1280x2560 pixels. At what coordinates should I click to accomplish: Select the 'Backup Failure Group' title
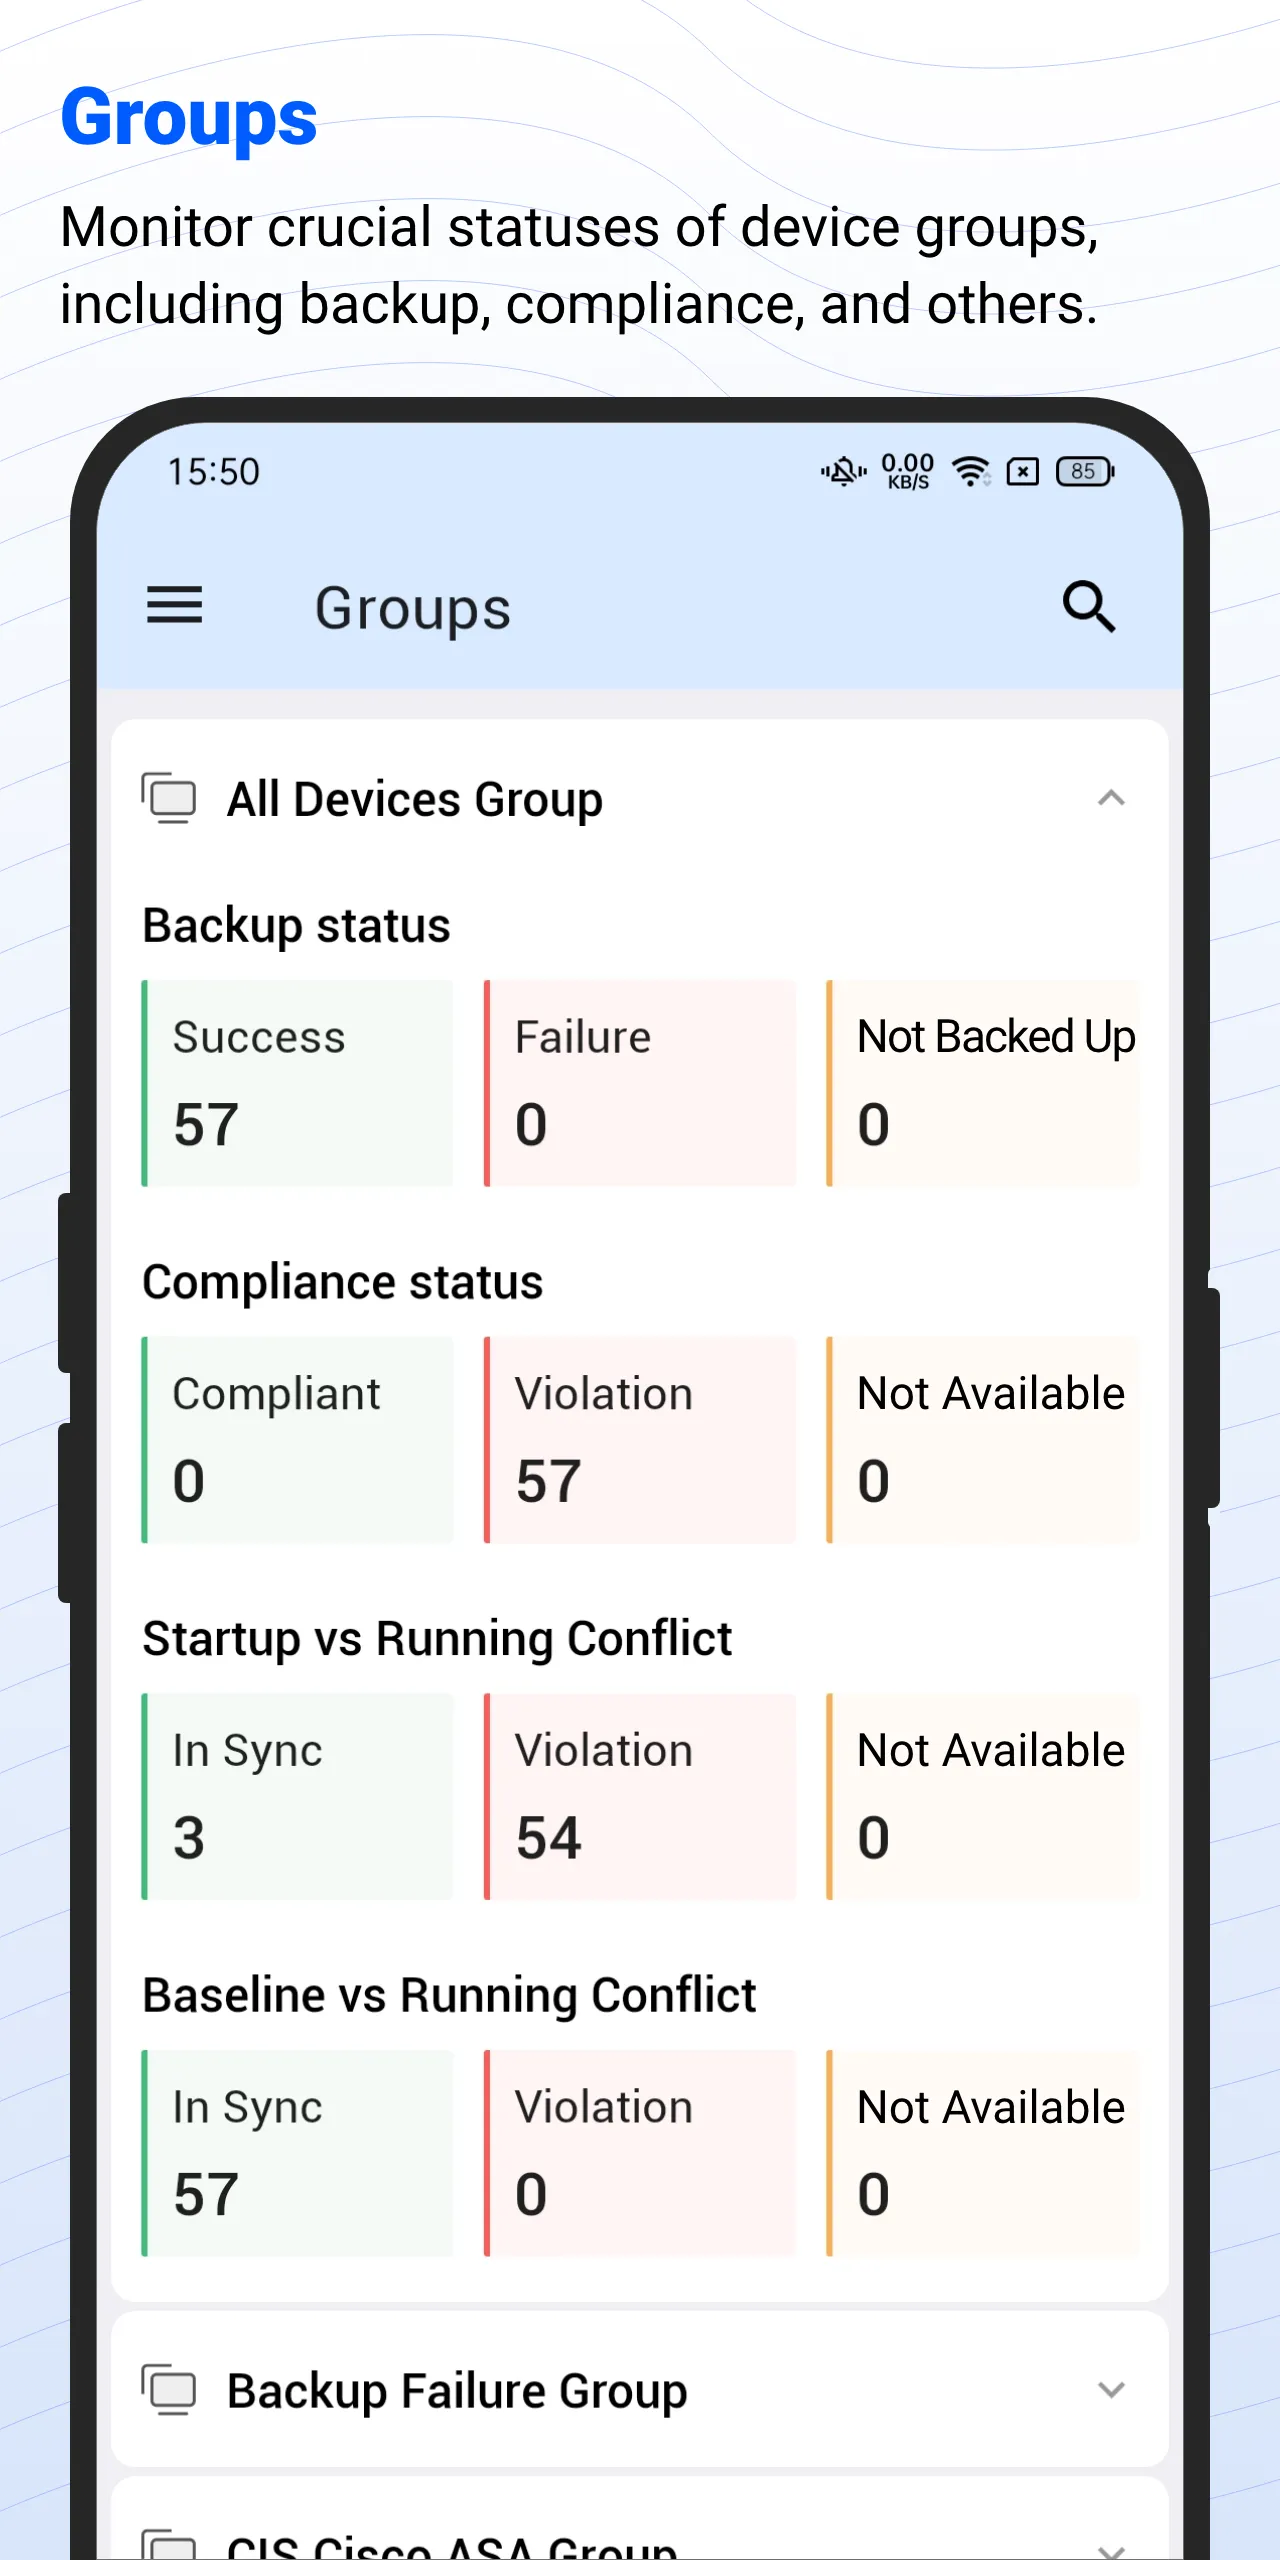pos(457,2392)
